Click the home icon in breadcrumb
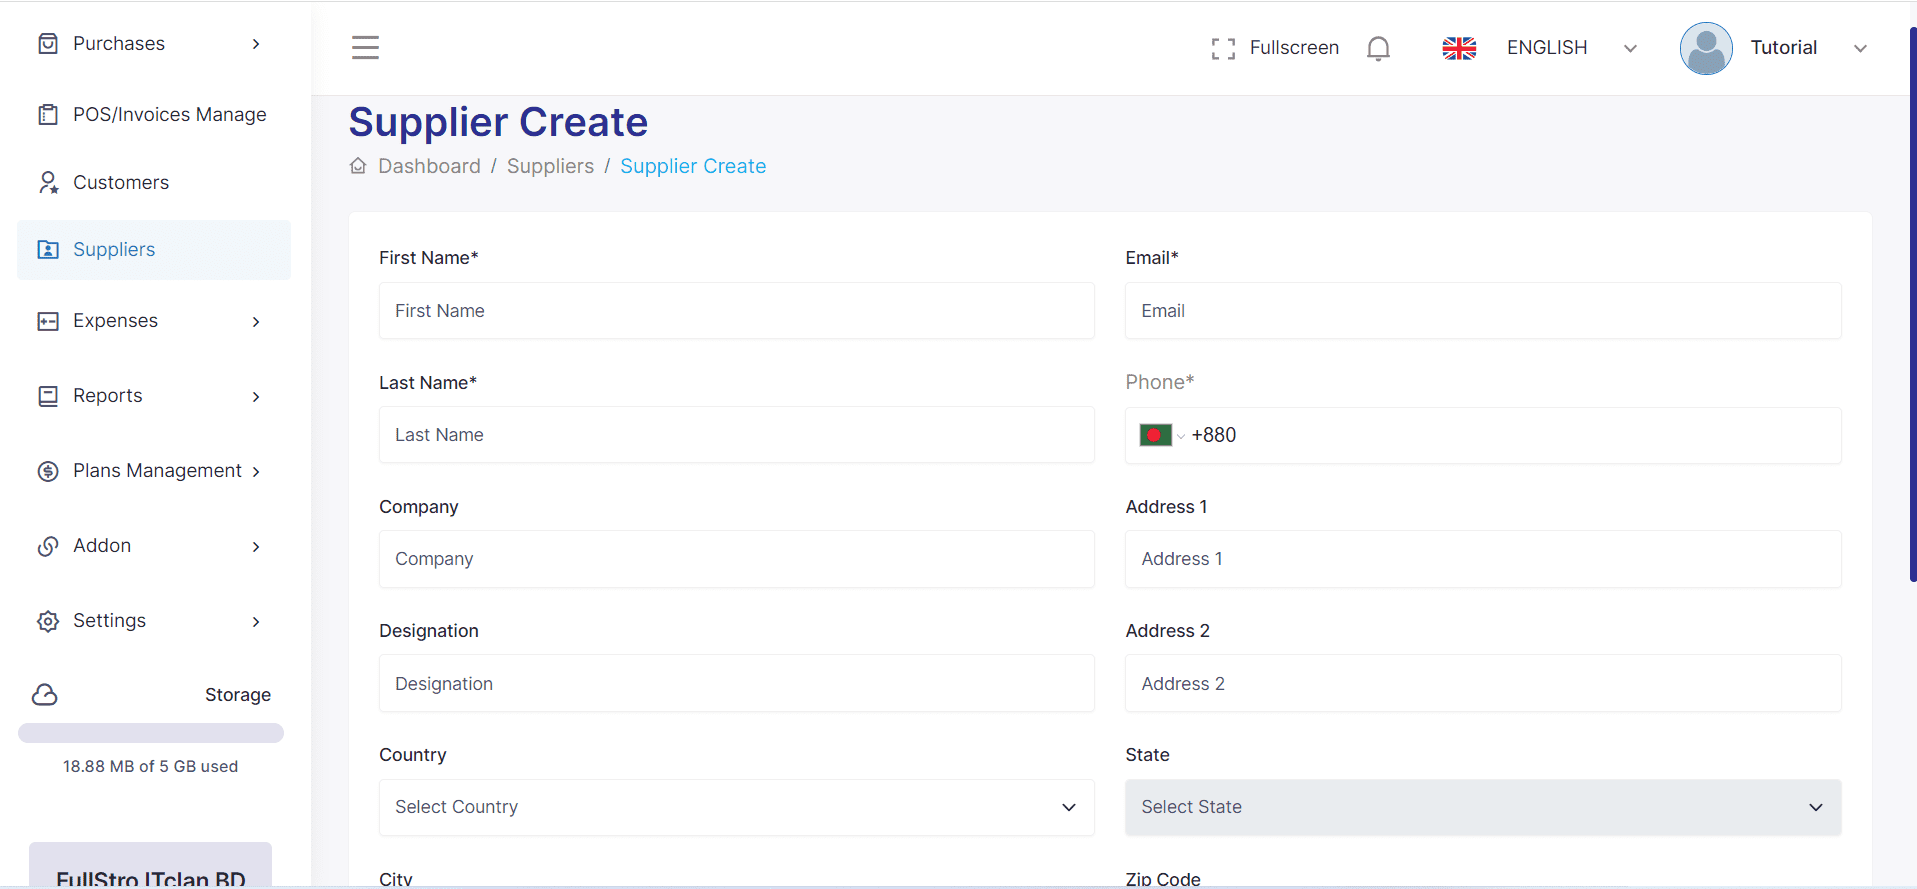1917x889 pixels. point(358,166)
